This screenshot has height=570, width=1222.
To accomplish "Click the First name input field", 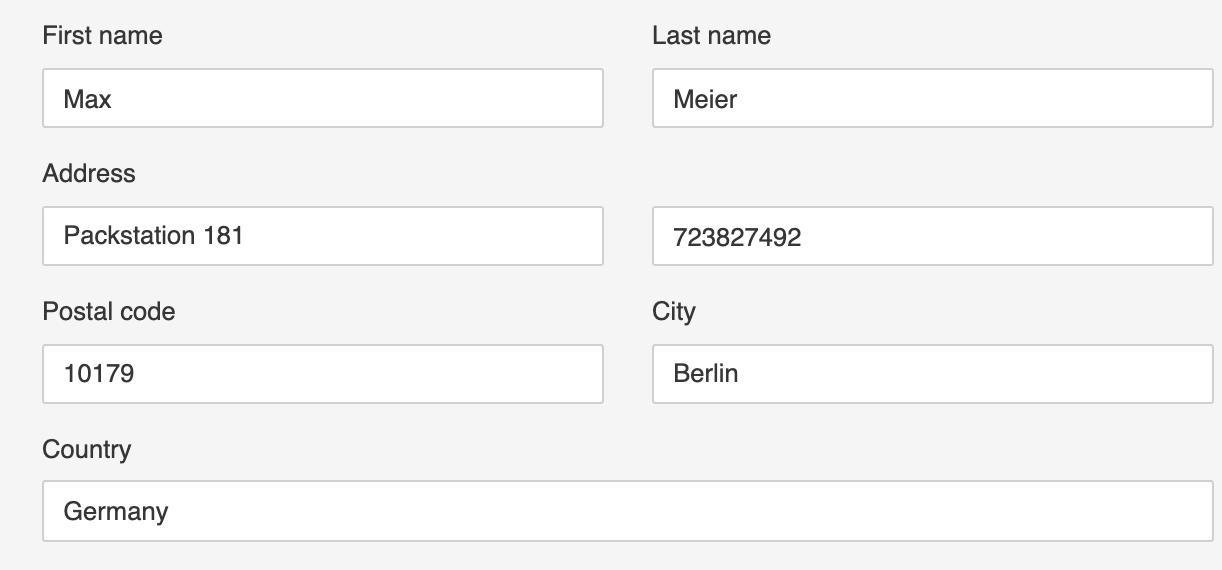I will [x=323, y=98].
